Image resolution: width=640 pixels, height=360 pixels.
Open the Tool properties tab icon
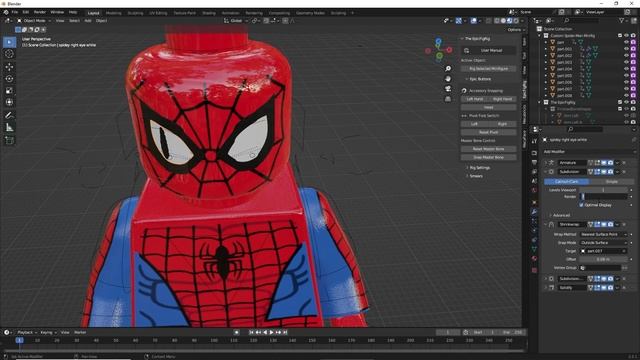click(534, 141)
